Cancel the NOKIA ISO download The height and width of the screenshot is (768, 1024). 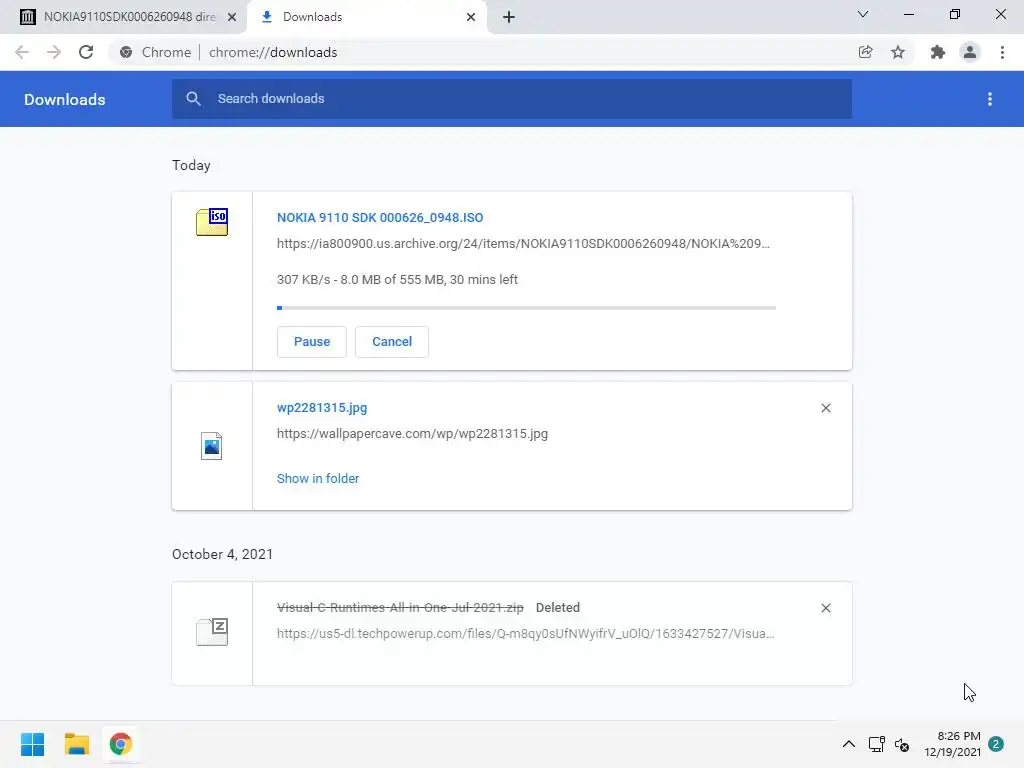(x=392, y=342)
